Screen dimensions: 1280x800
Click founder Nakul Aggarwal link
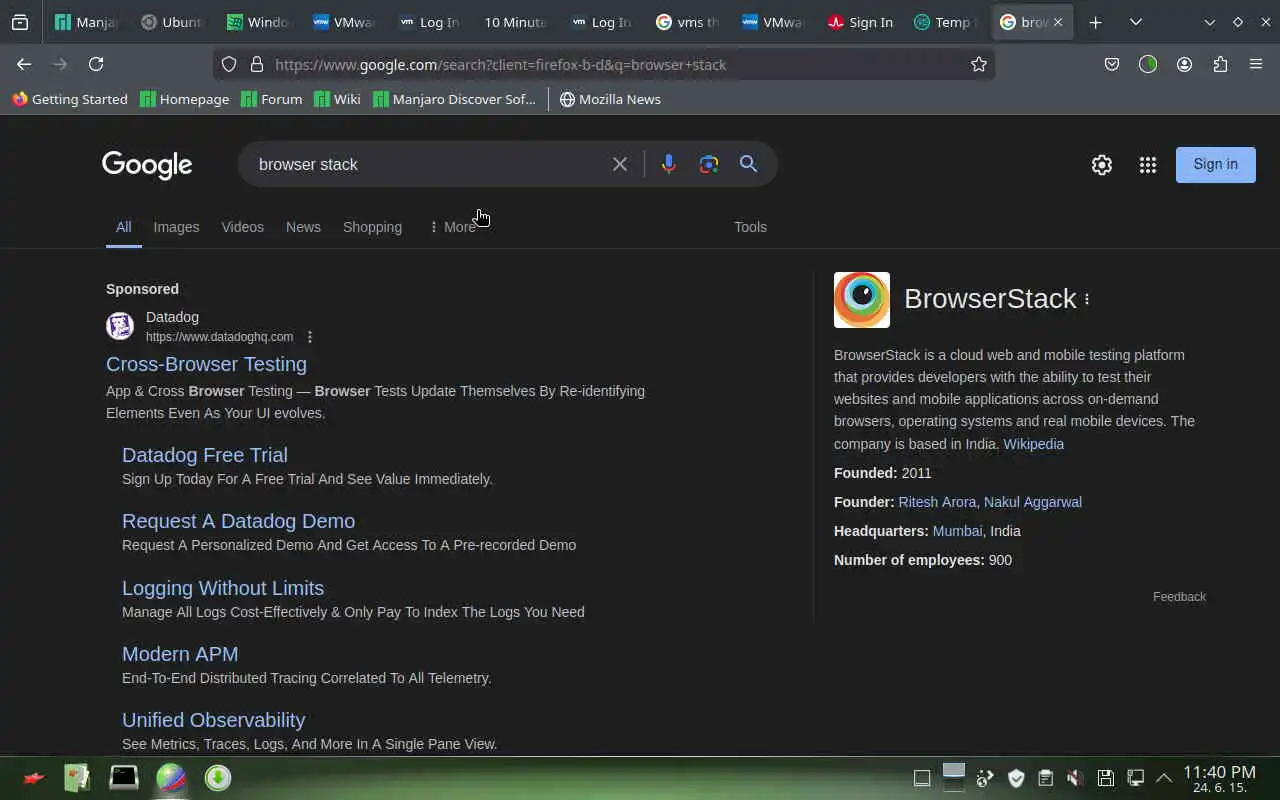(x=1033, y=502)
